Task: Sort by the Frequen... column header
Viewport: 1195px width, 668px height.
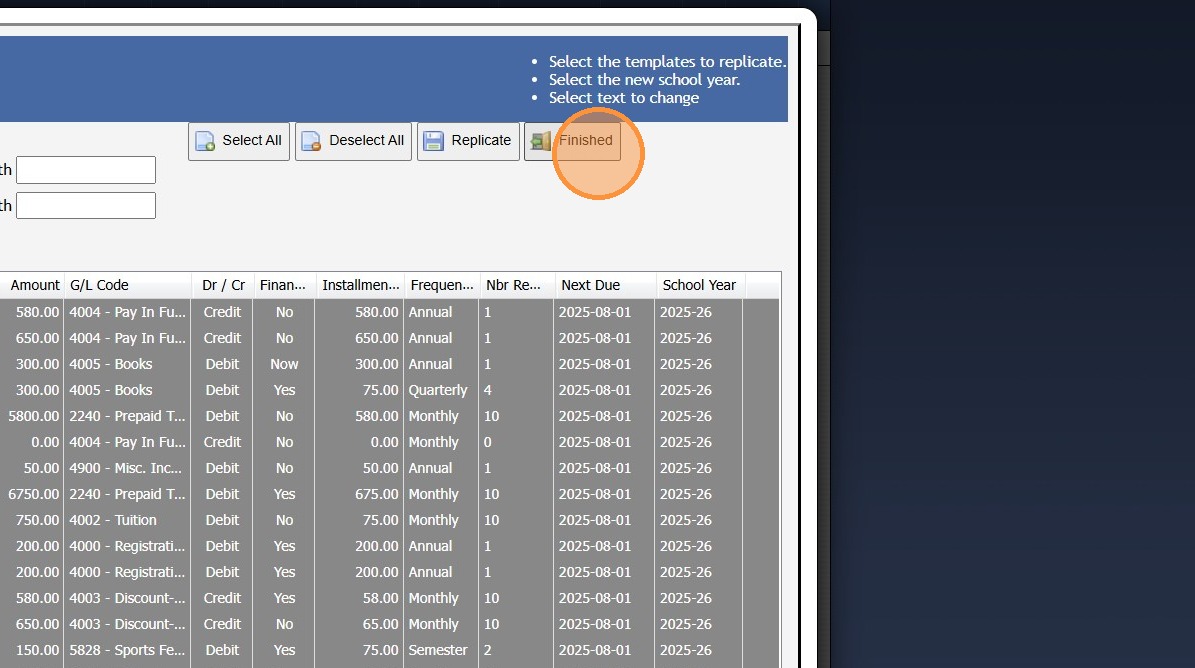Action: click(x=441, y=285)
